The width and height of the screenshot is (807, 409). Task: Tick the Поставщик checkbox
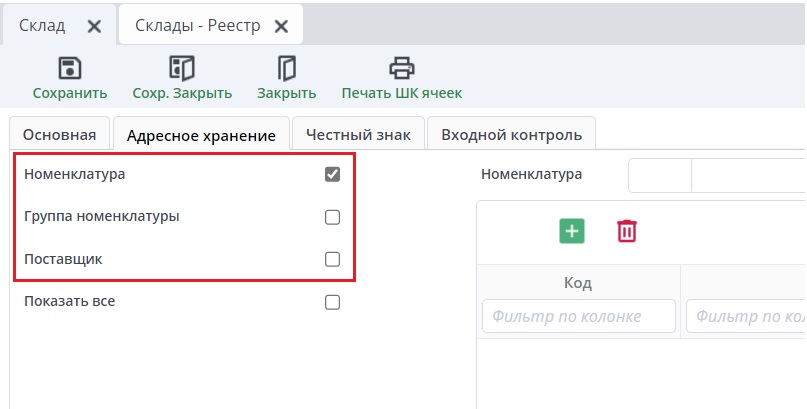pos(333,259)
